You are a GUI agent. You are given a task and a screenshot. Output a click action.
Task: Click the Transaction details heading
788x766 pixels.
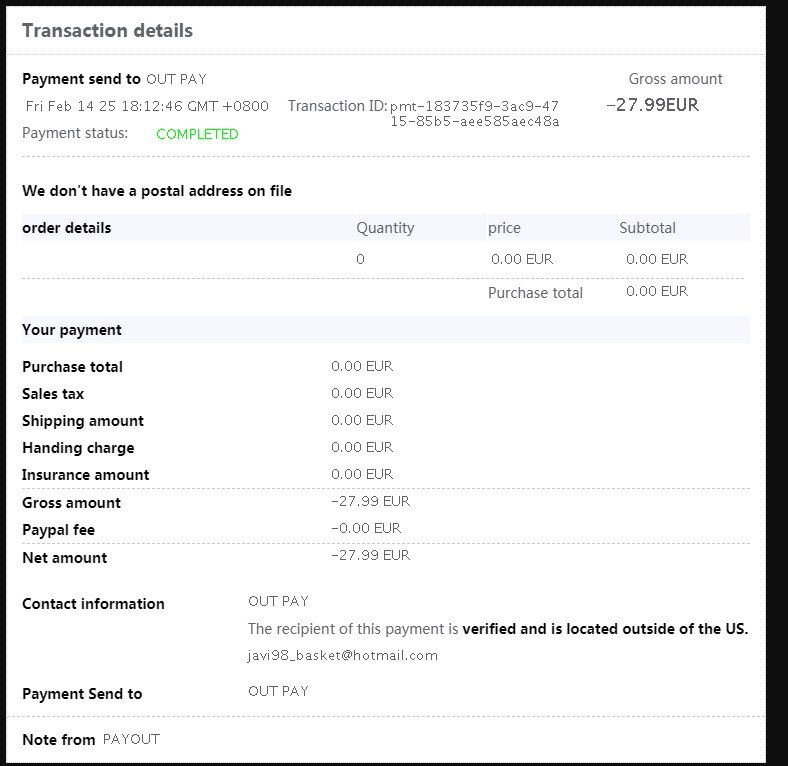tap(107, 30)
